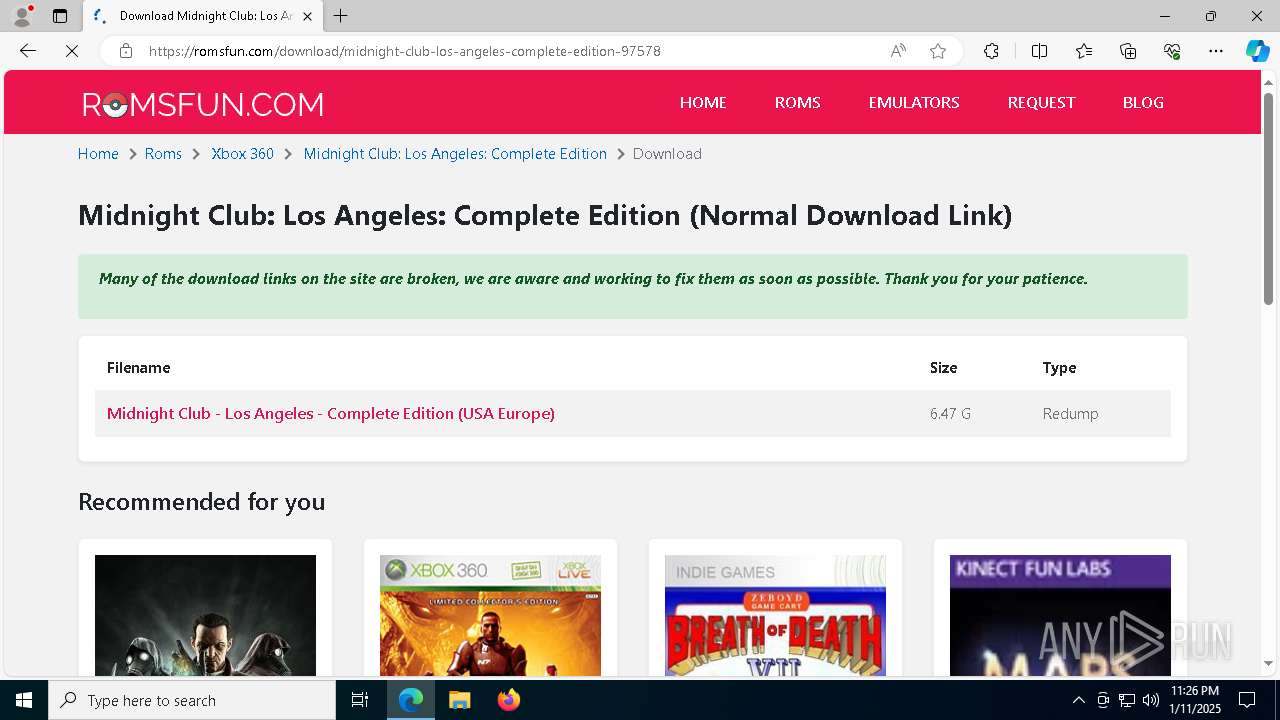Click the Type column header

pyautogui.click(x=1059, y=367)
